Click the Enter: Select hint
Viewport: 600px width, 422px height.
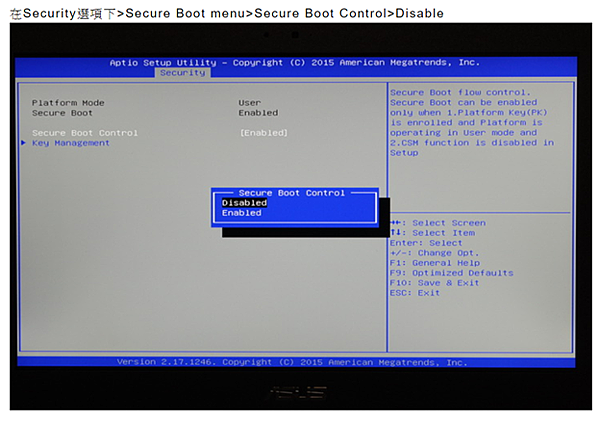[x=426, y=243]
